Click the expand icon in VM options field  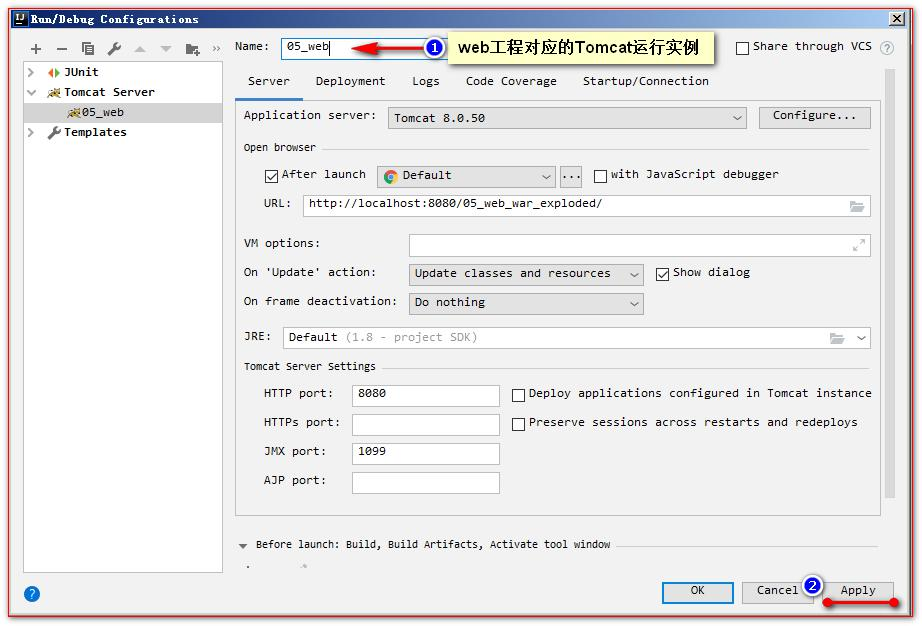[858, 245]
